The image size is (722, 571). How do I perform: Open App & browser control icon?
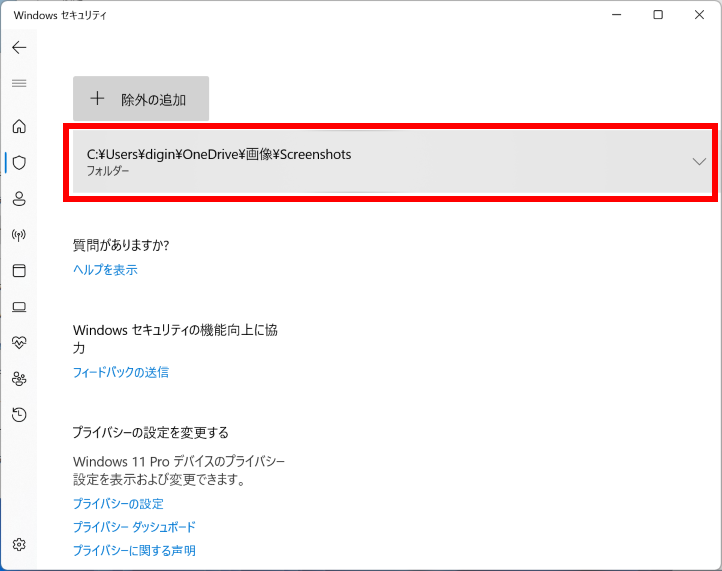(19, 270)
